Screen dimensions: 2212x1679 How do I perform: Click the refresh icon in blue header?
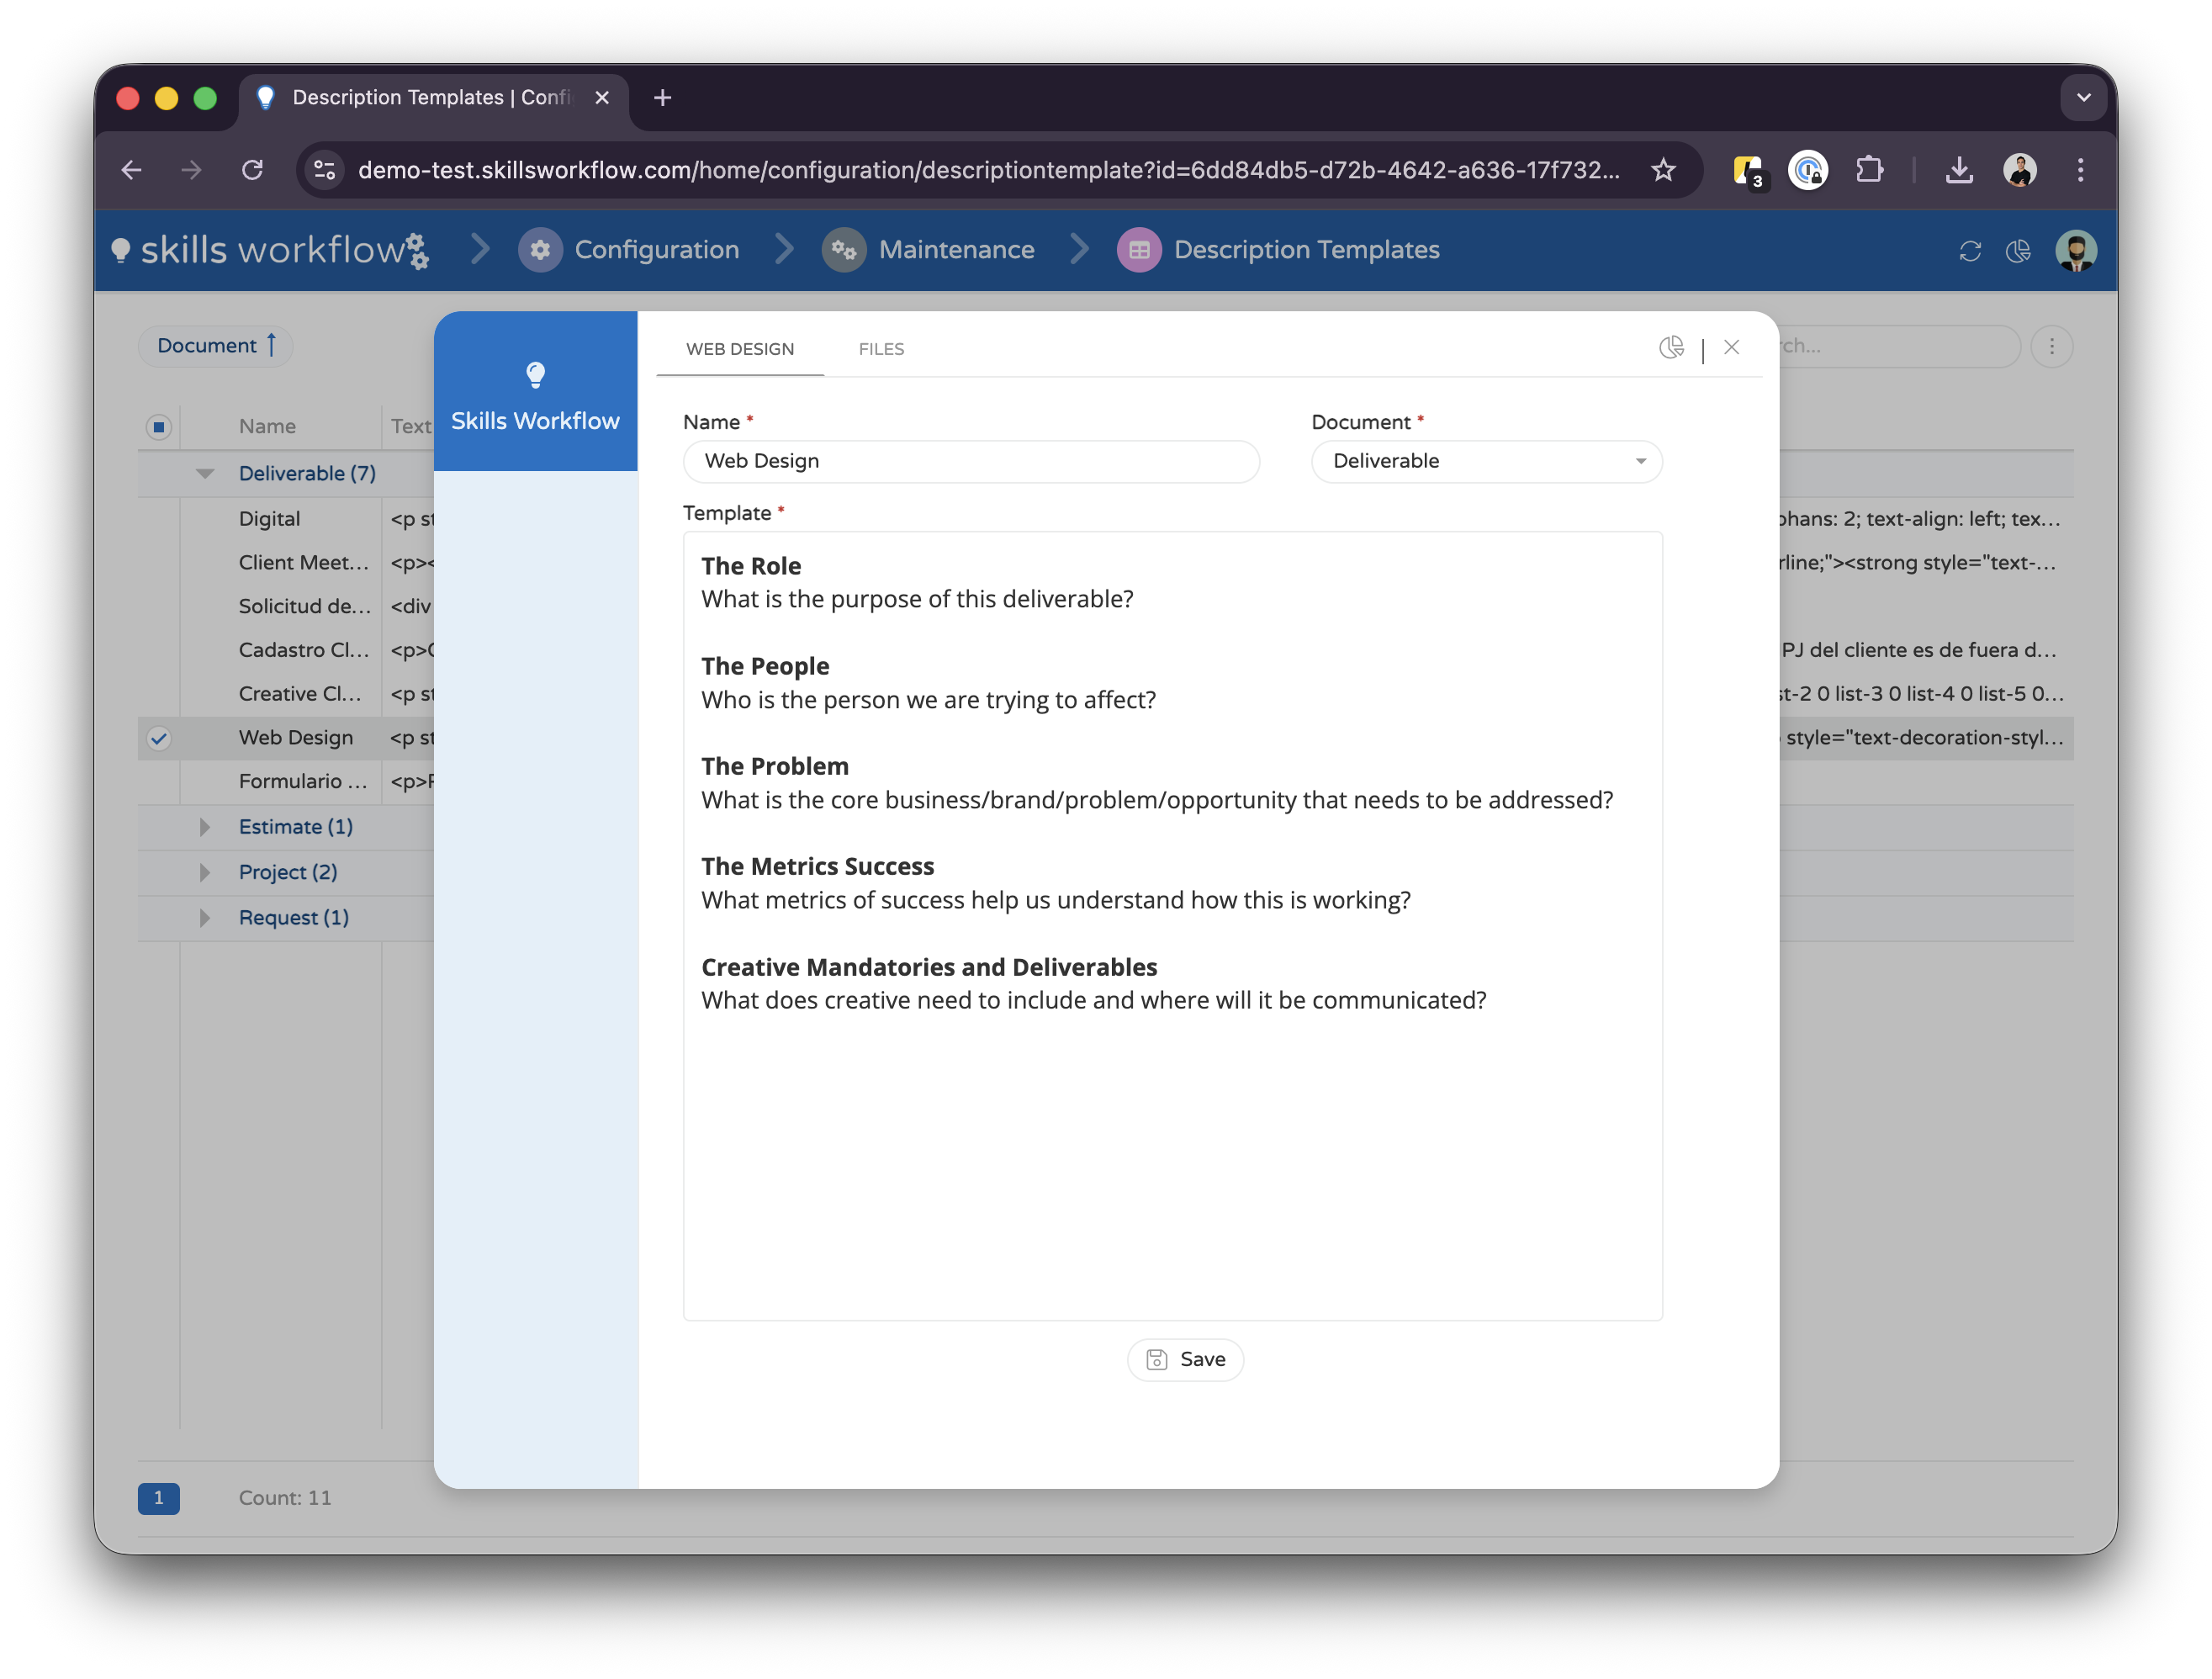point(1969,251)
